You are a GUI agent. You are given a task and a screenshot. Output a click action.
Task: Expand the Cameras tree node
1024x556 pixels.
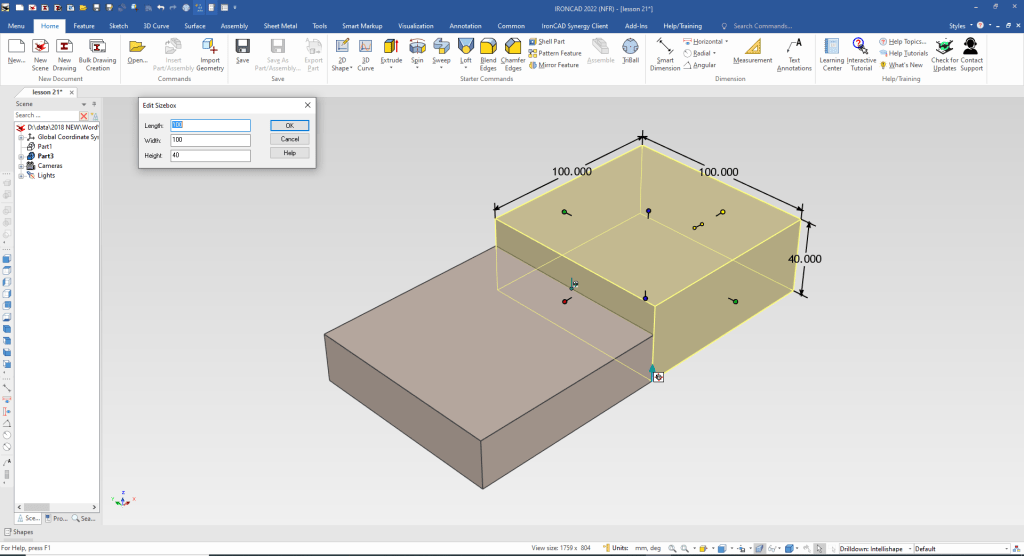(20, 166)
